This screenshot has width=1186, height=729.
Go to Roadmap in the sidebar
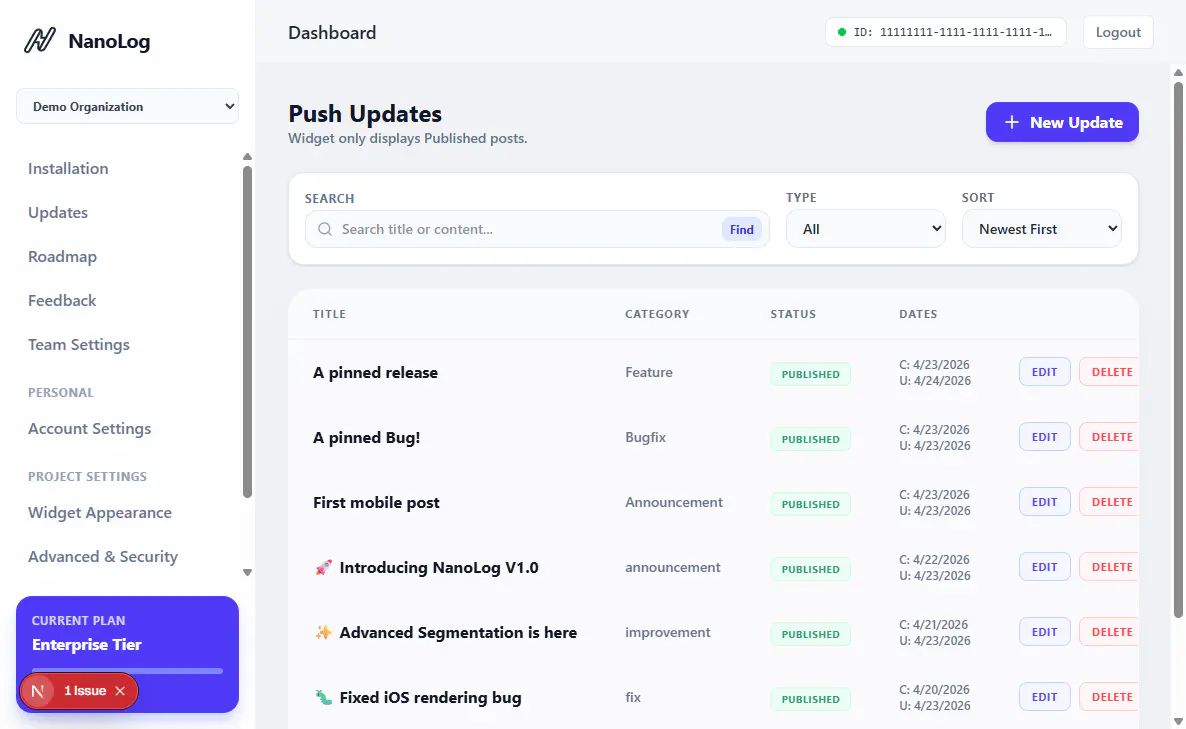(x=62, y=257)
